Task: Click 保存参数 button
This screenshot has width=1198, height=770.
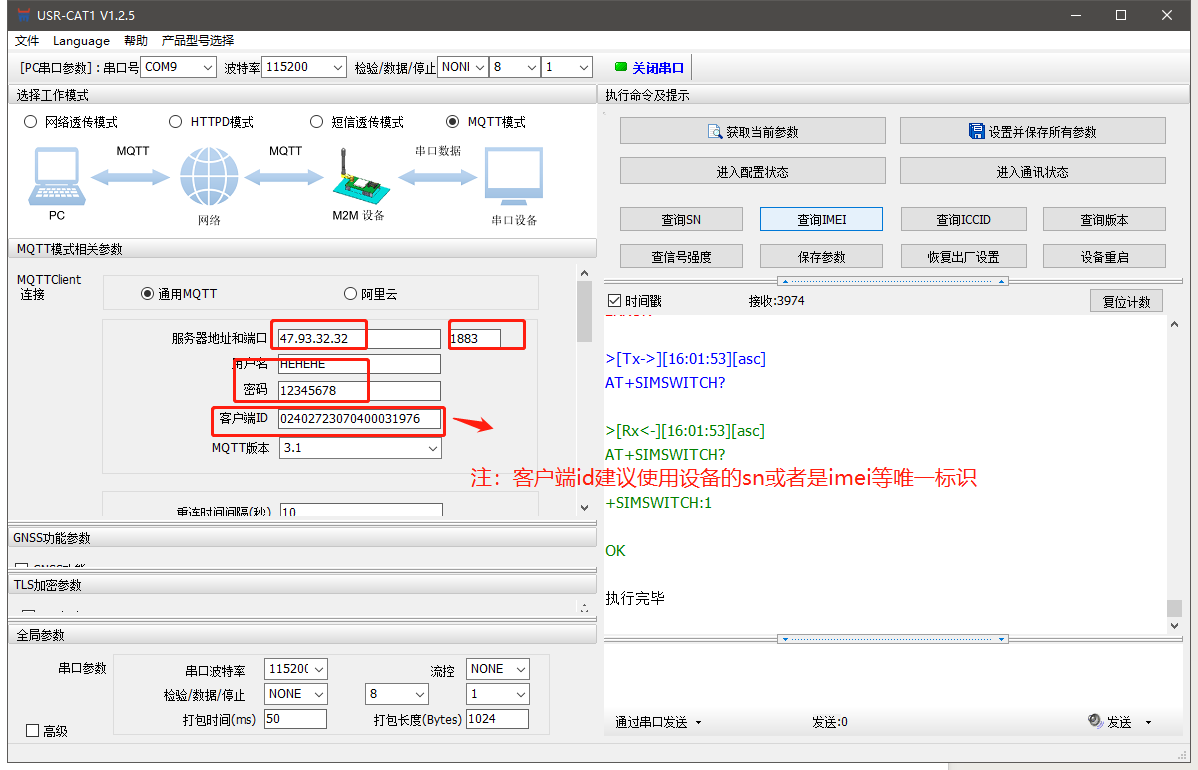Action: point(821,257)
